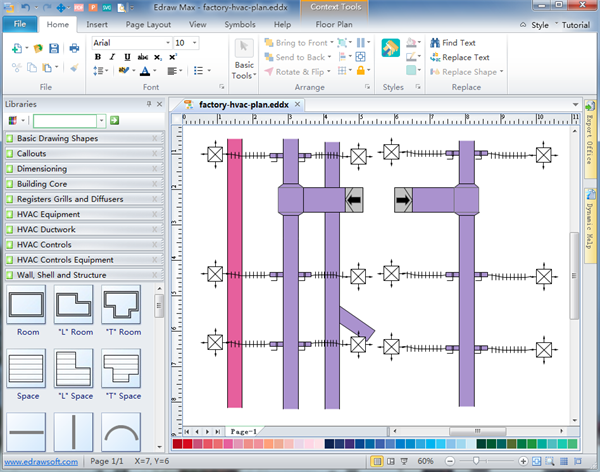Toggle bold text formatting
The height and width of the screenshot is (472, 600).
coord(98,58)
